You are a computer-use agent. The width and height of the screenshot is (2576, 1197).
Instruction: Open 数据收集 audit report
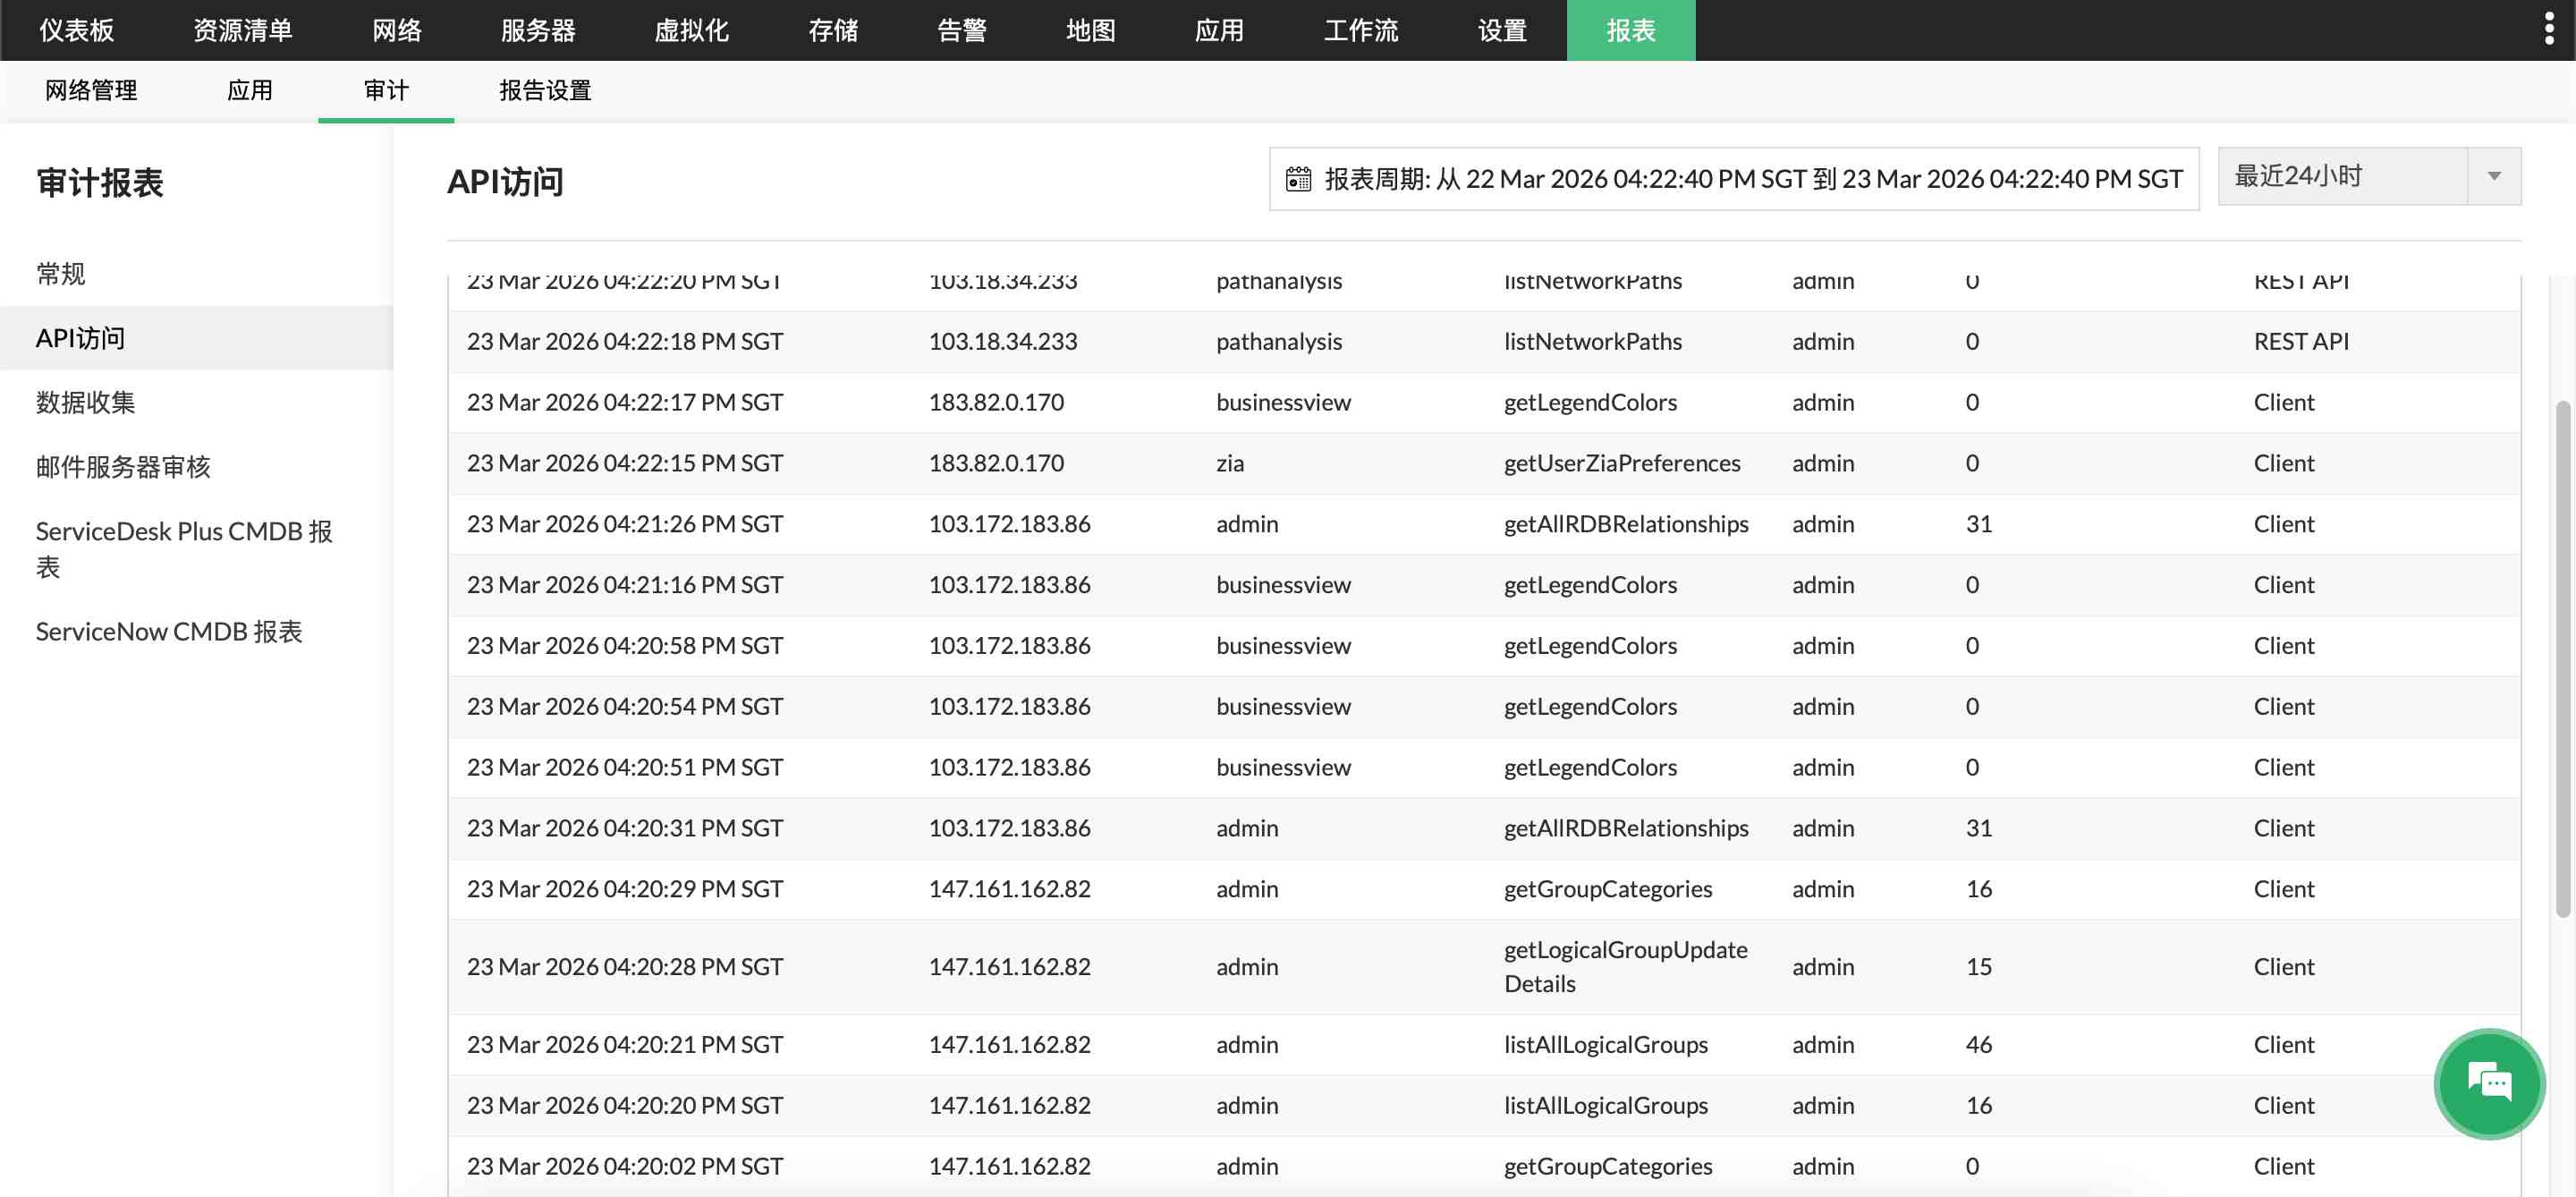coord(85,402)
